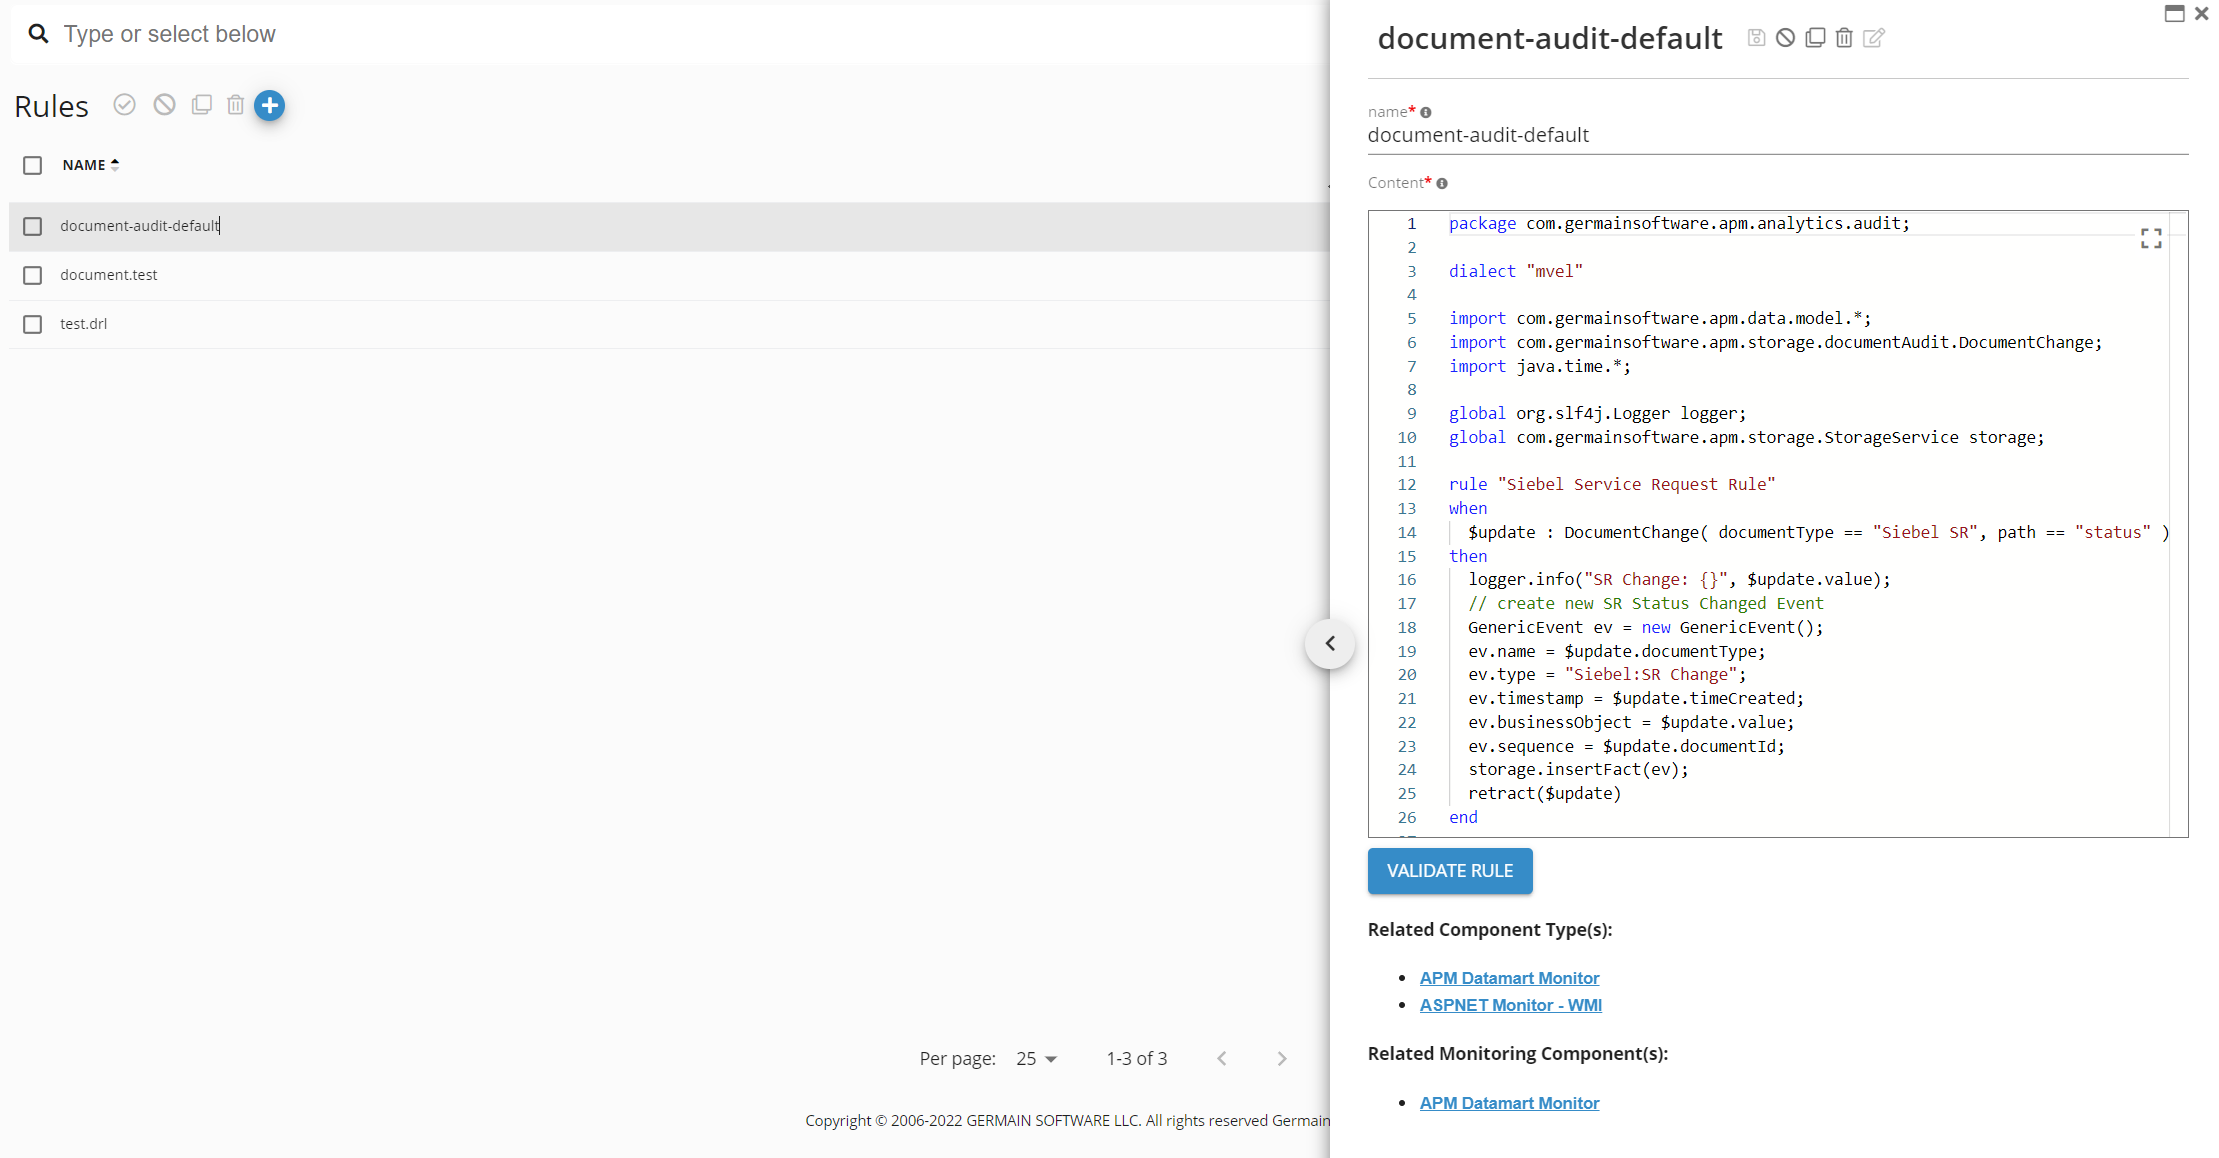This screenshot has width=2219, height=1158.
Task: Click the VALIDATE RULE button
Action: tap(1449, 871)
